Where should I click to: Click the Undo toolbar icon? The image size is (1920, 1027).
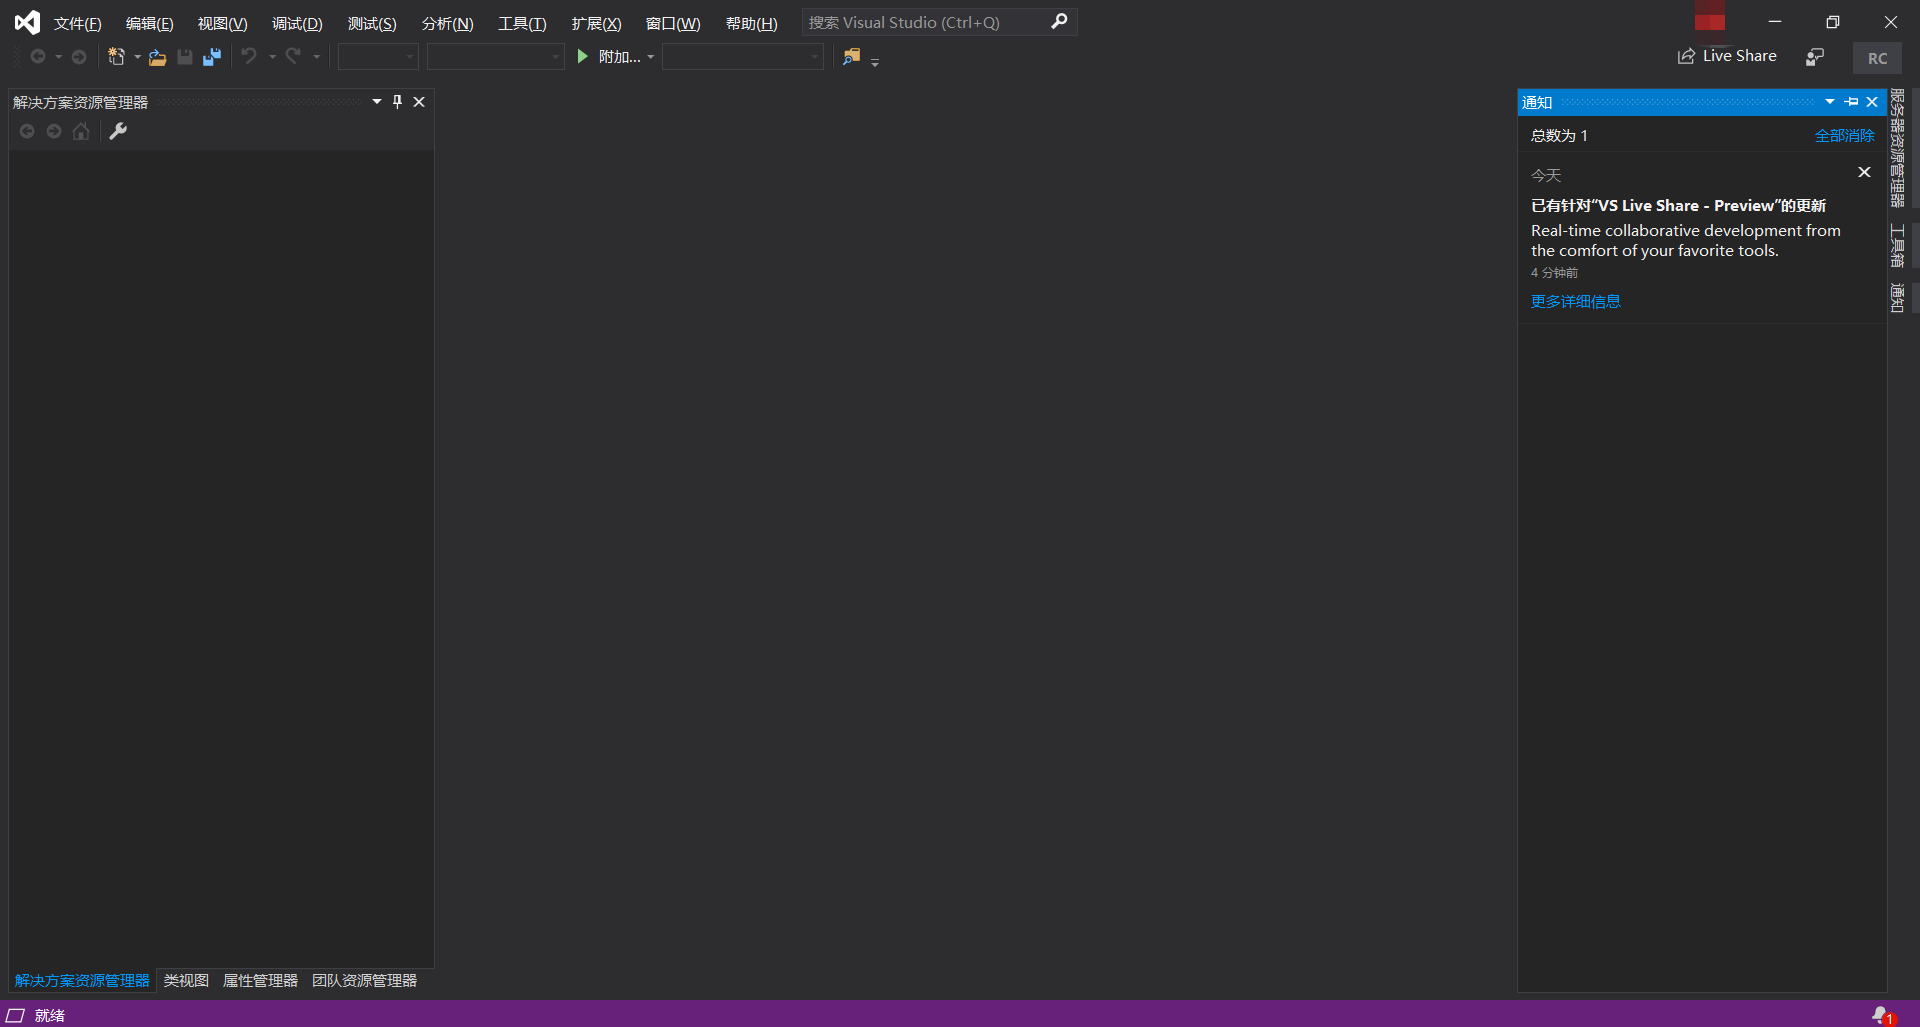[249, 57]
